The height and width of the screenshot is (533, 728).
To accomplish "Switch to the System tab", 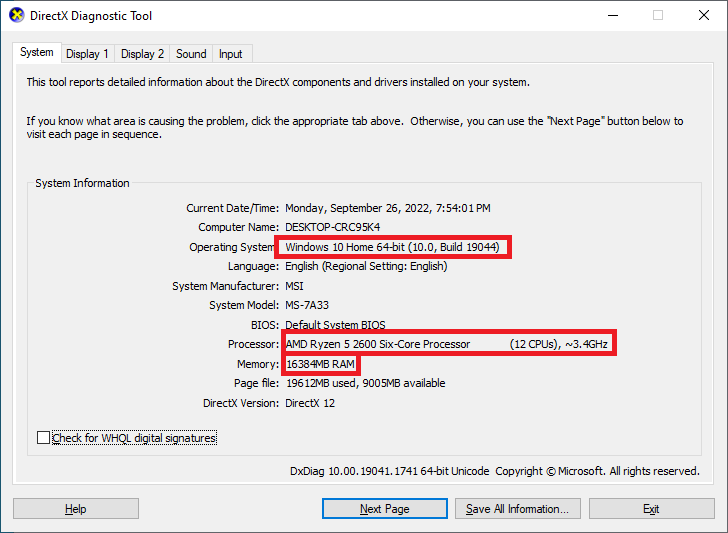I will click(x=37, y=53).
